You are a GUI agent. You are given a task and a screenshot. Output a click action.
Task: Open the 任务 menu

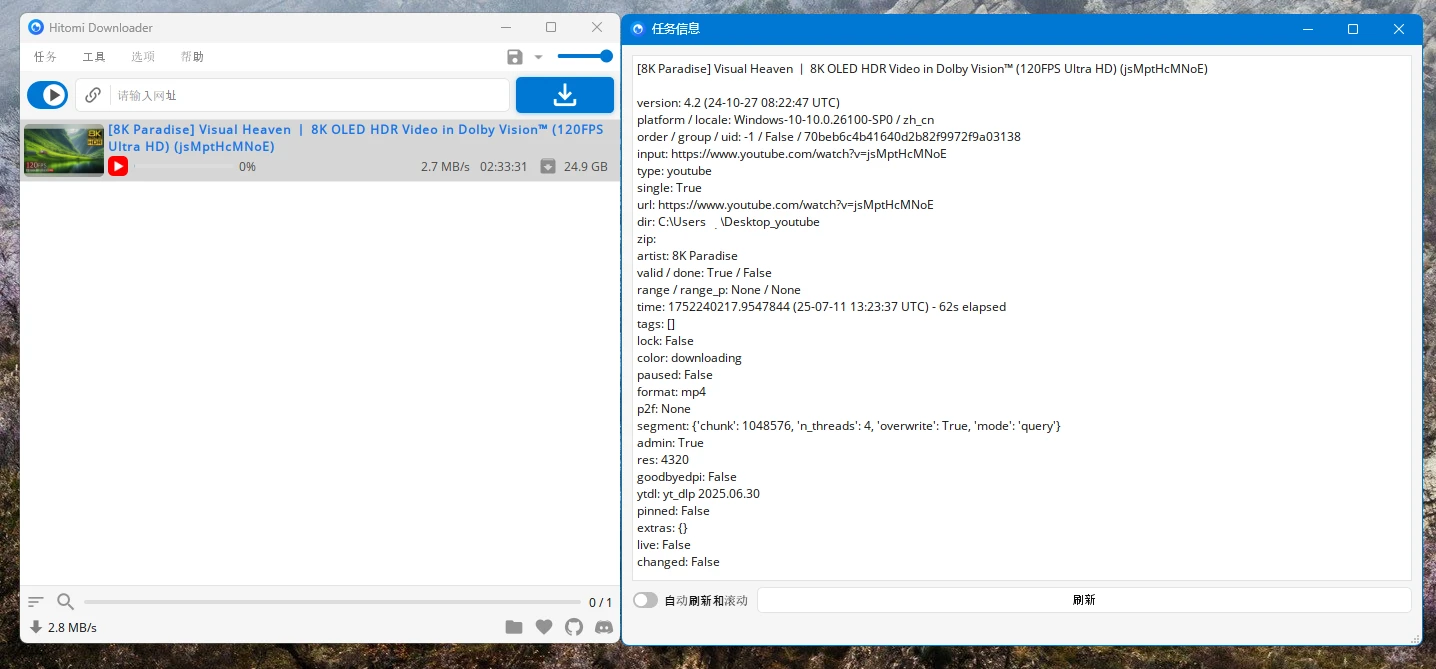tap(45, 57)
